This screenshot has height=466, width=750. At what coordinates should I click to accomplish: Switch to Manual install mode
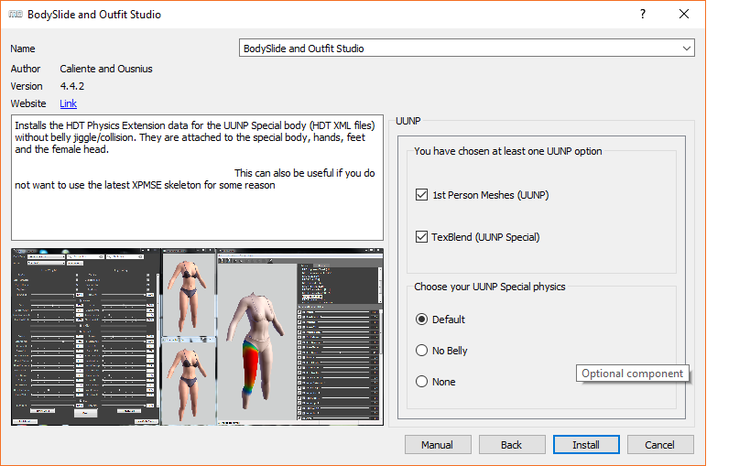438,444
